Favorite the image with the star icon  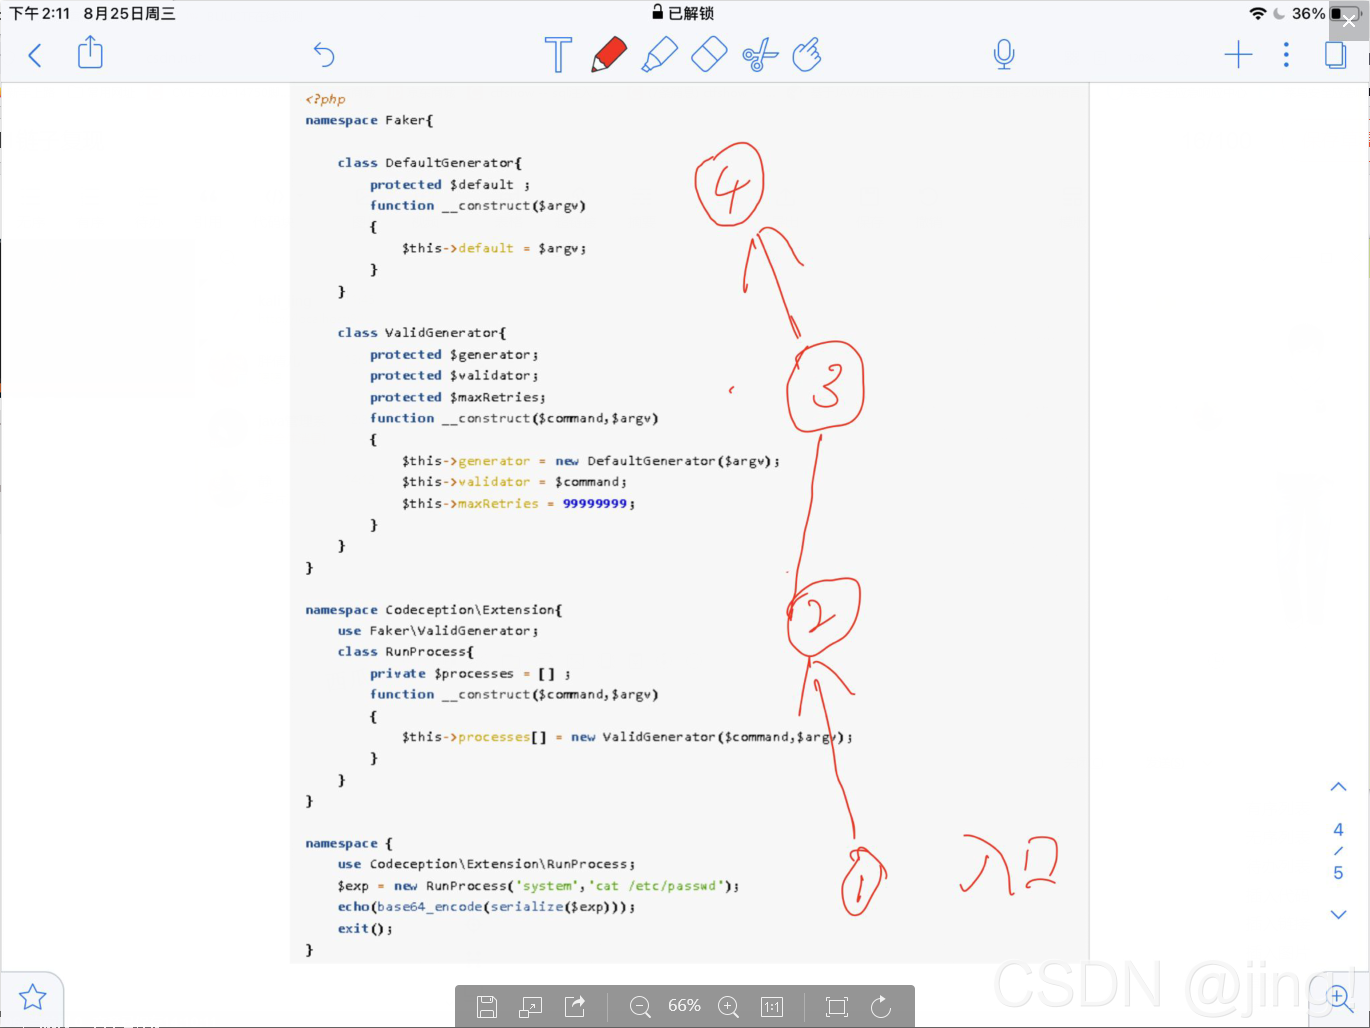(33, 997)
